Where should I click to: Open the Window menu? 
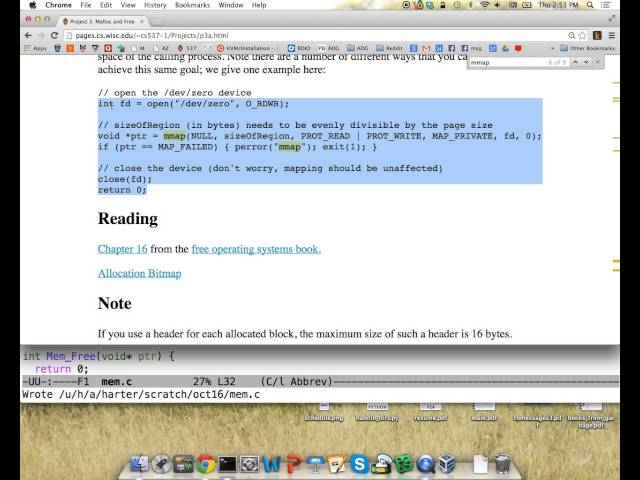(231, 5)
